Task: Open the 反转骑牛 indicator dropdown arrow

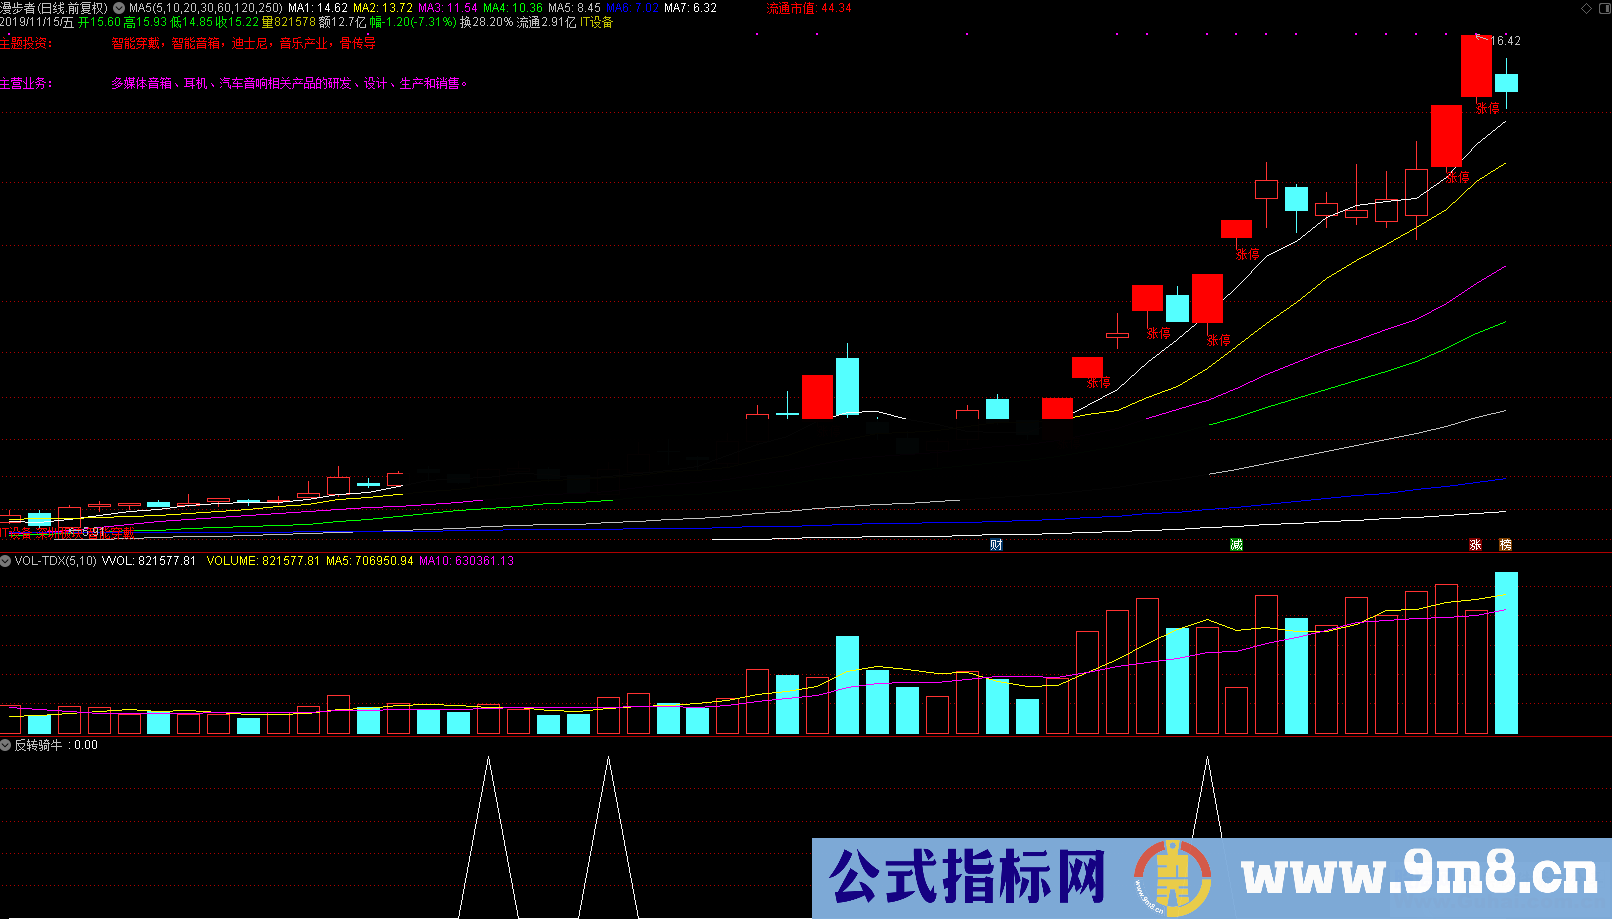Action: pos(6,745)
